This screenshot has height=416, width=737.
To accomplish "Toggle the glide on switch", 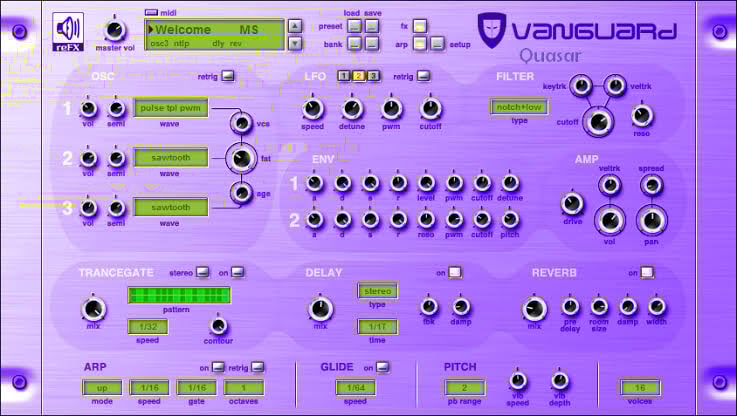I will coord(383,367).
